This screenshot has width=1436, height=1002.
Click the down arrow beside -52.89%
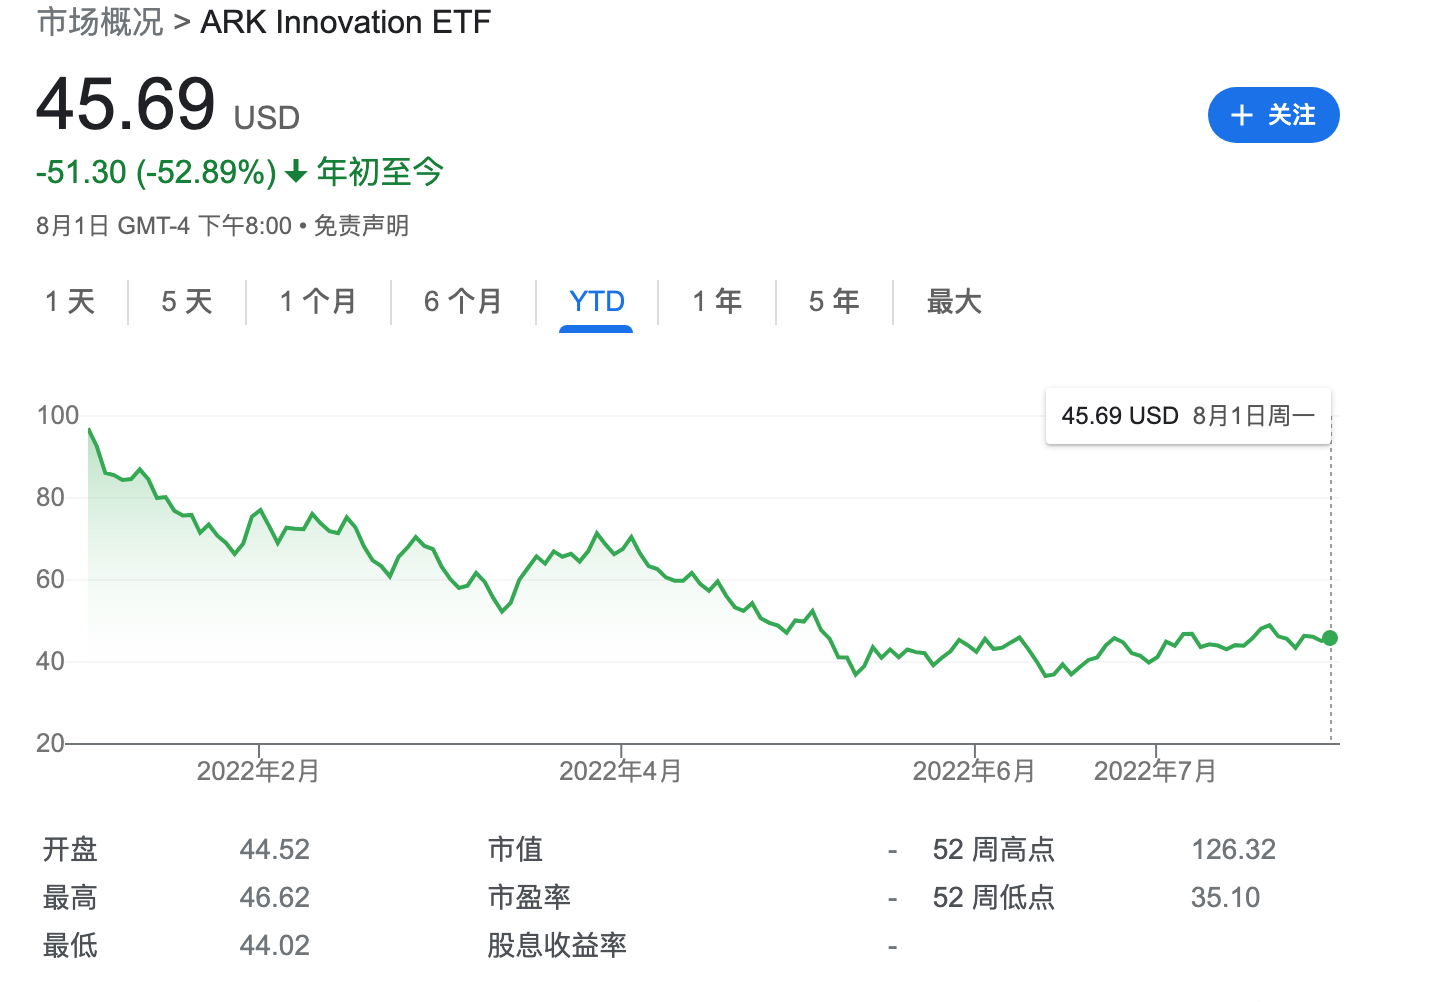[295, 172]
